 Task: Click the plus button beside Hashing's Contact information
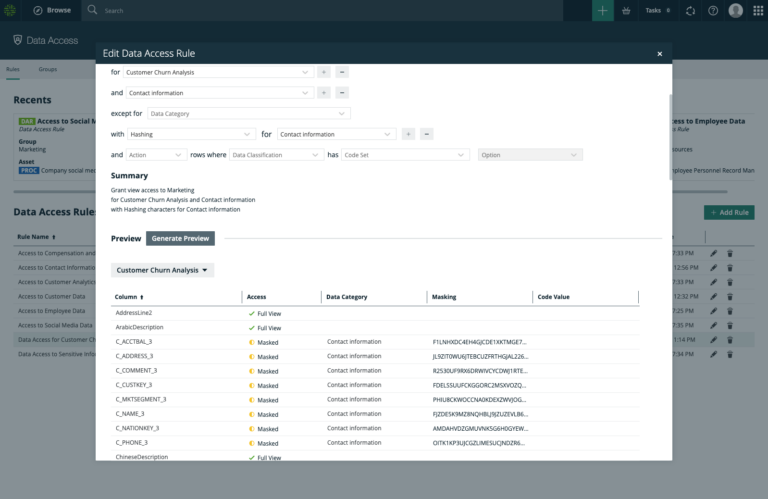coord(408,134)
